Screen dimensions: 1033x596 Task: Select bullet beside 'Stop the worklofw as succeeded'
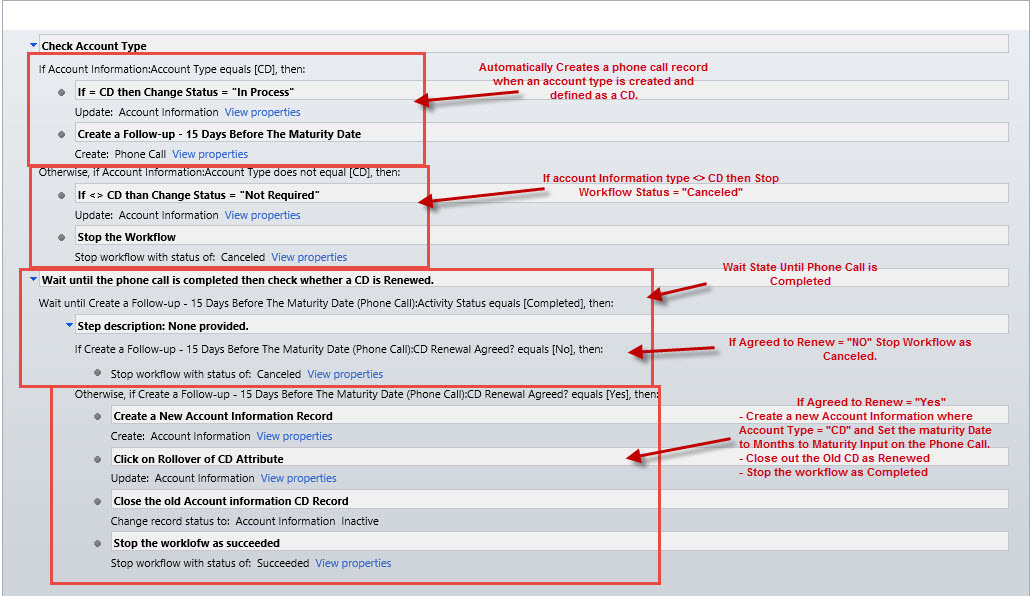click(x=97, y=543)
